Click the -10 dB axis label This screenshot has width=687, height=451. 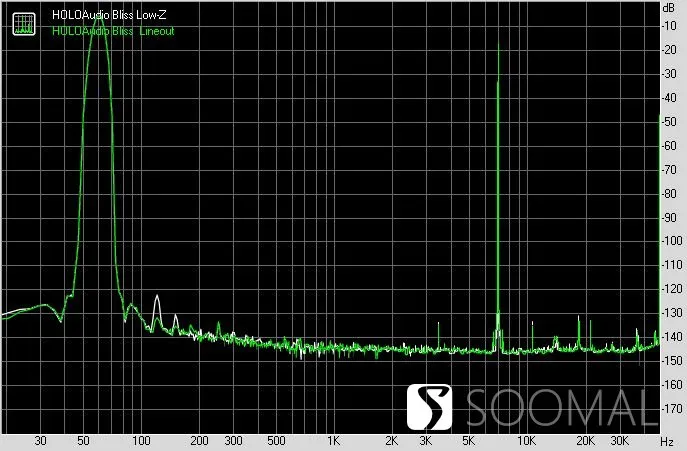(x=670, y=25)
